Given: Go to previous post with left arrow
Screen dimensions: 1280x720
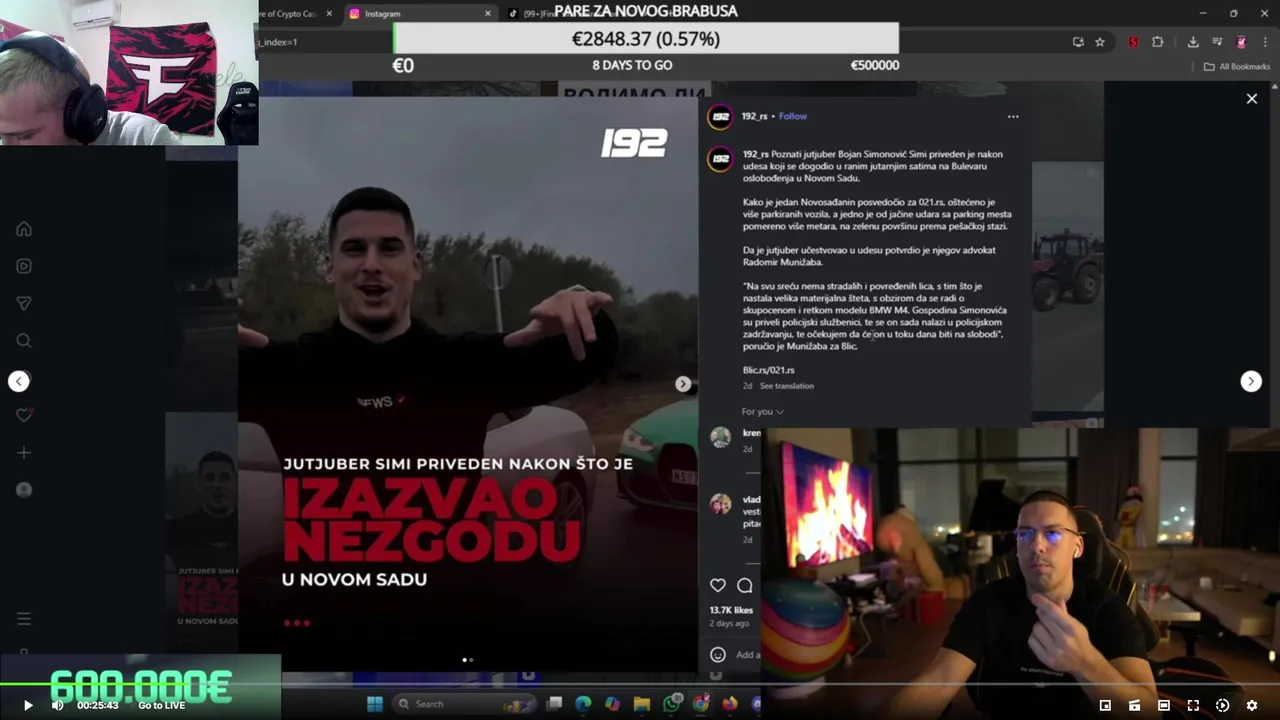Looking at the screenshot, I should (x=19, y=381).
